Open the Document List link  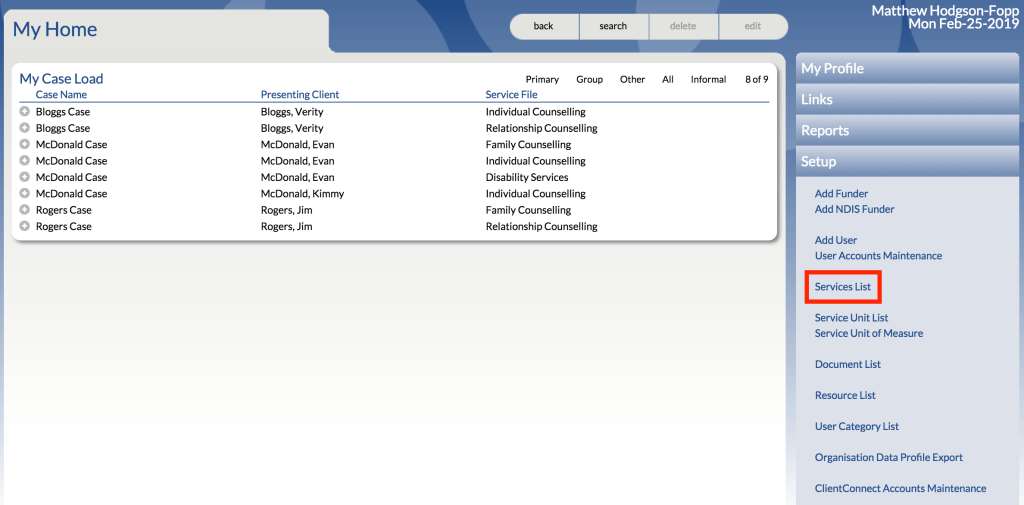(x=848, y=364)
